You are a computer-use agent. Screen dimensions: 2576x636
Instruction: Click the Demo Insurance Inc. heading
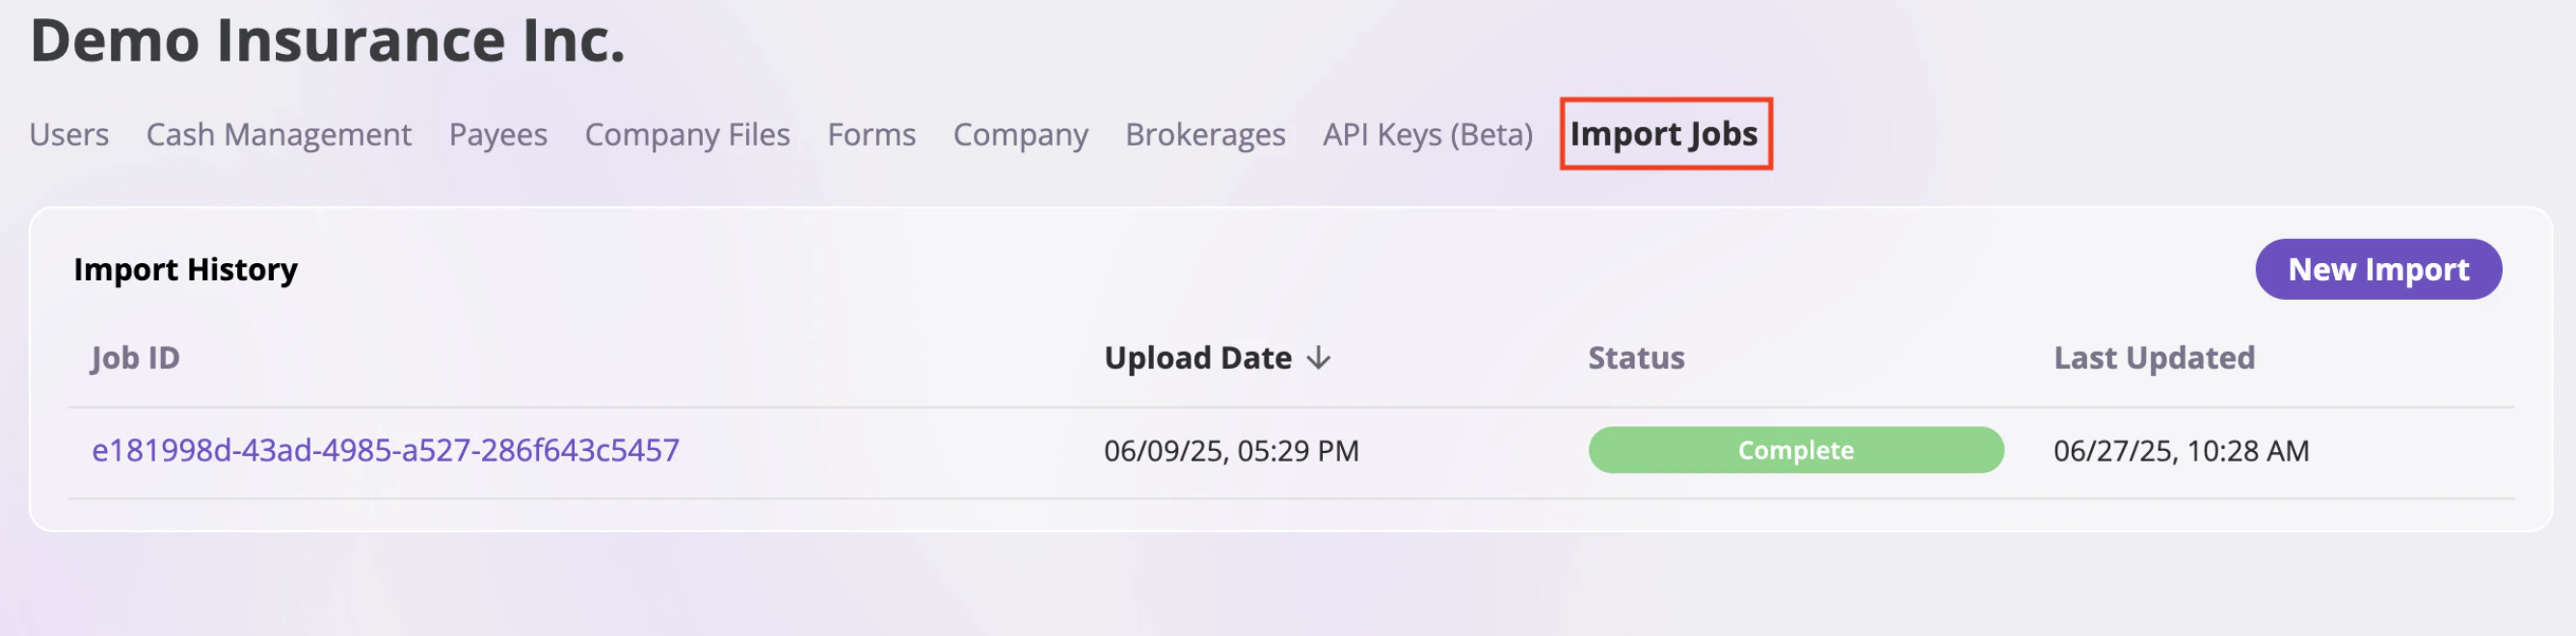[x=325, y=41]
